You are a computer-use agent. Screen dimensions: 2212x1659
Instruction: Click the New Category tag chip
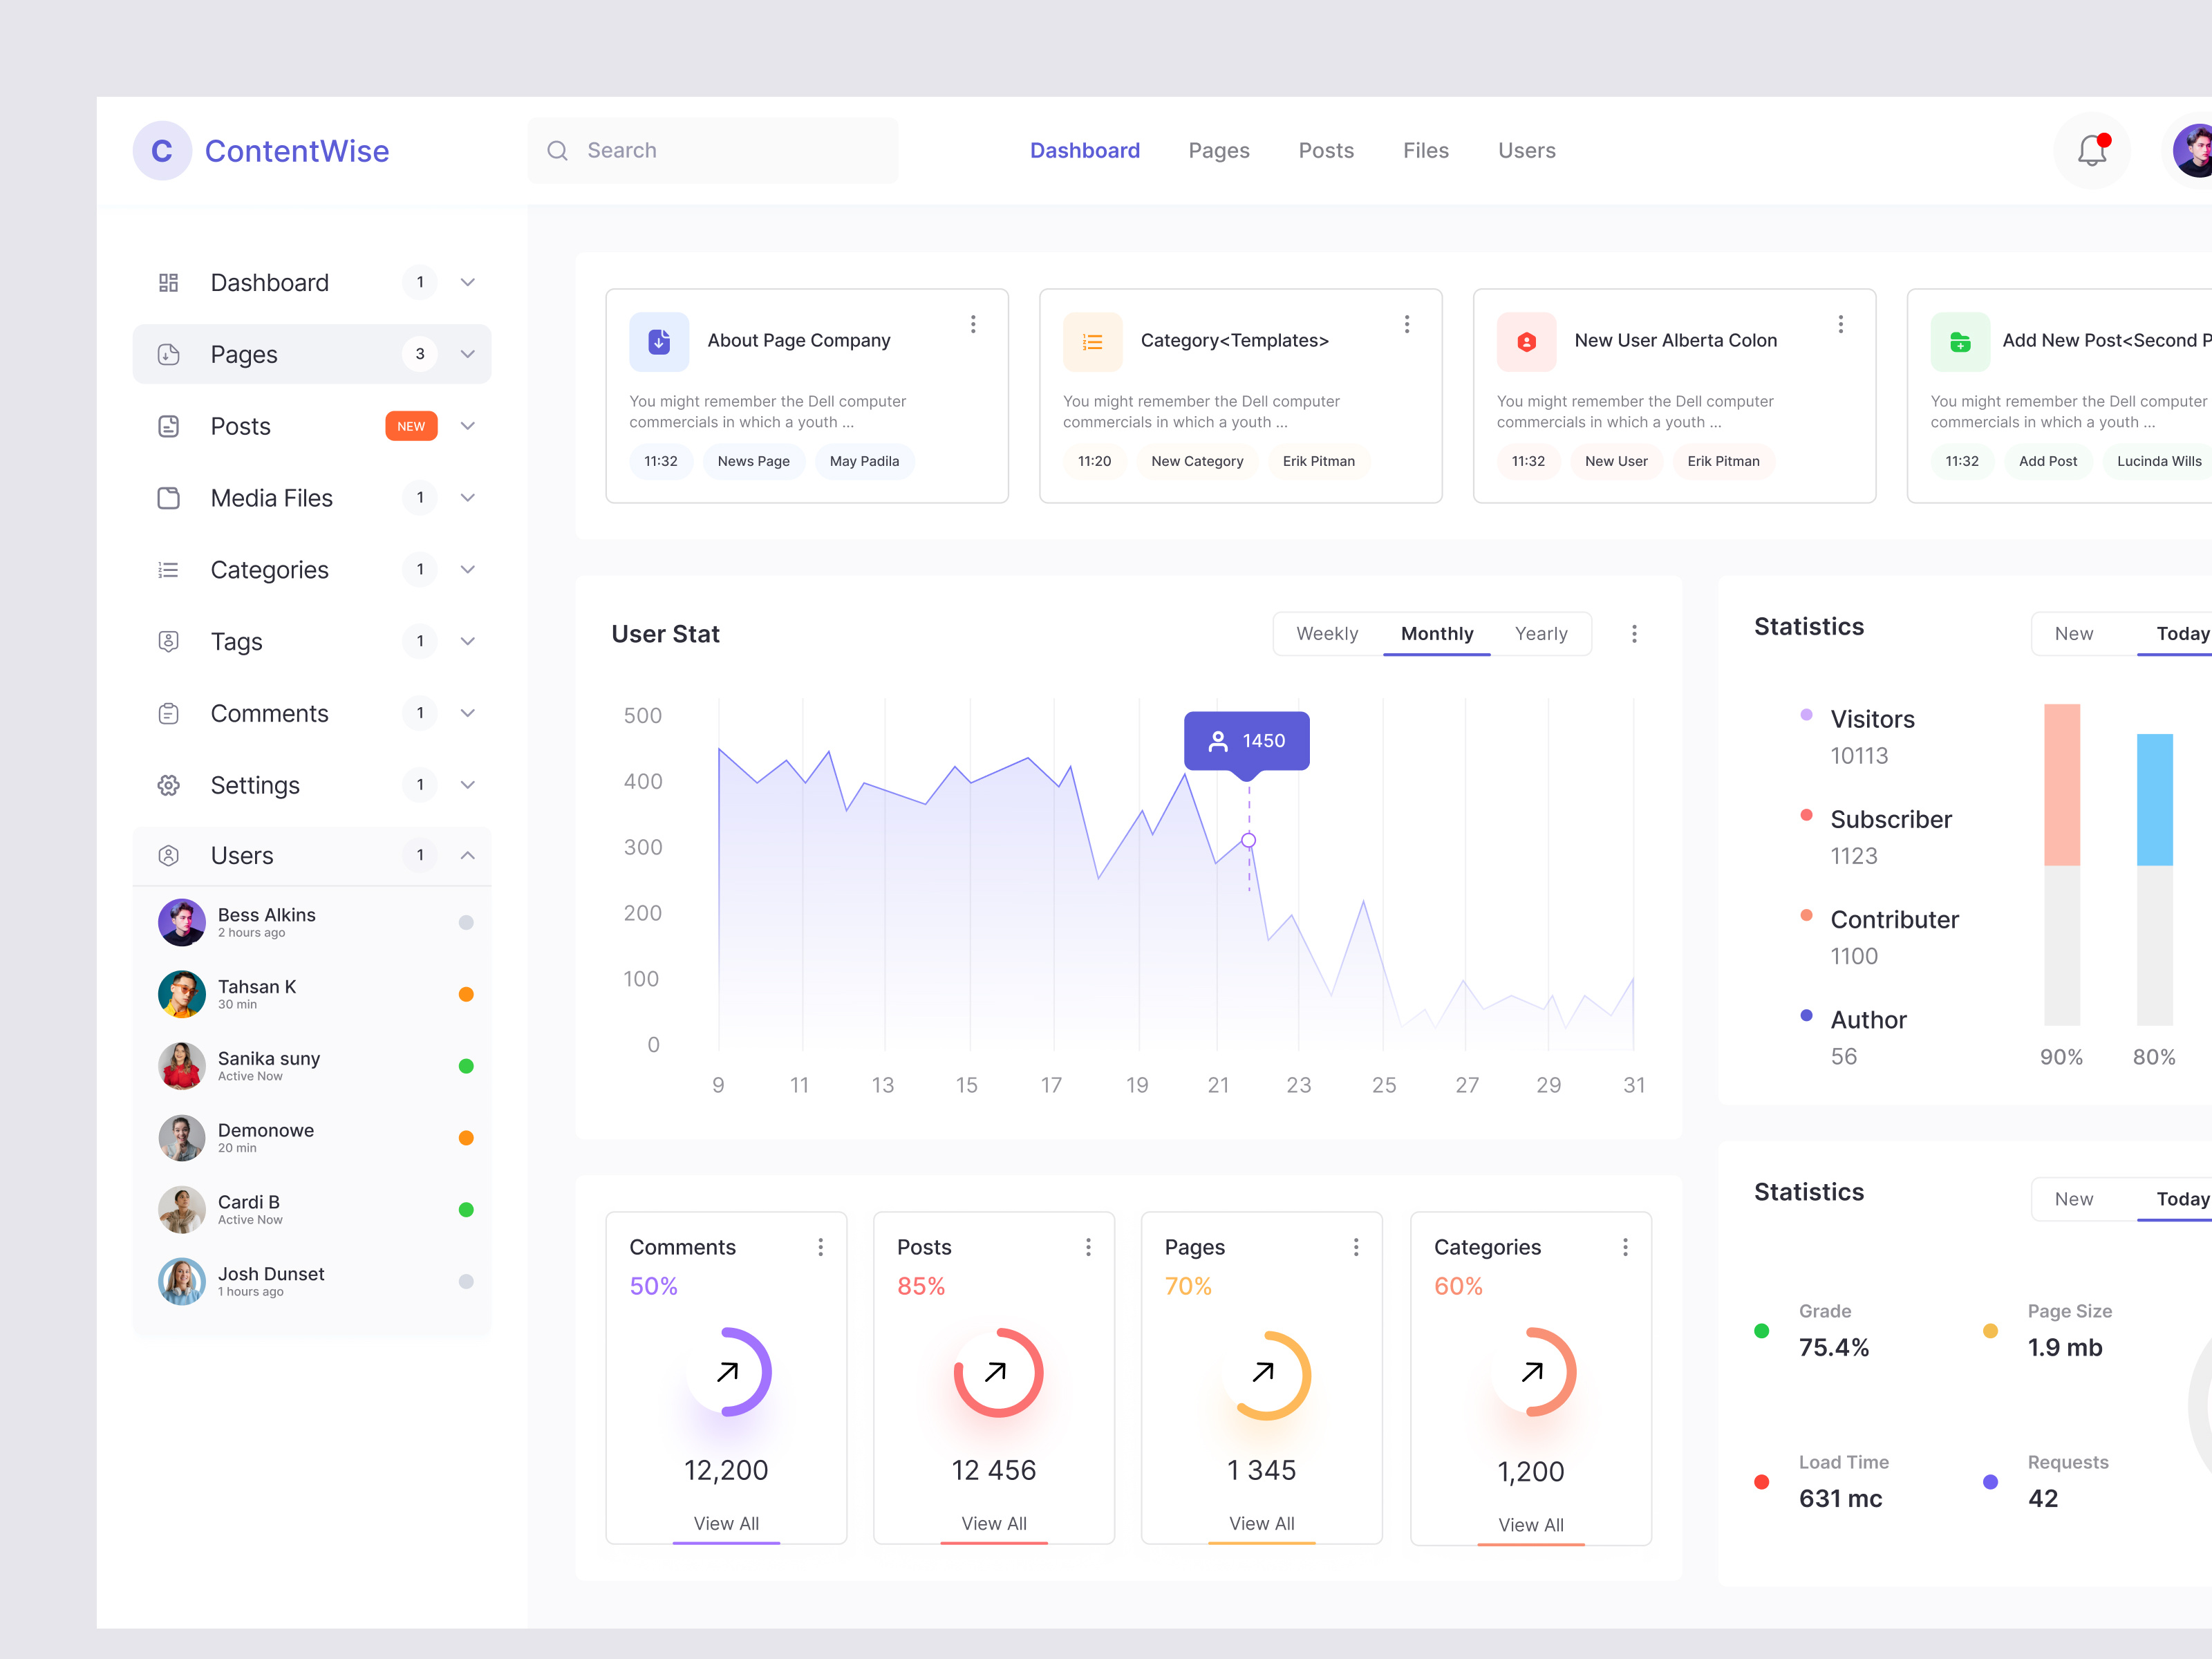pyautogui.click(x=1197, y=461)
